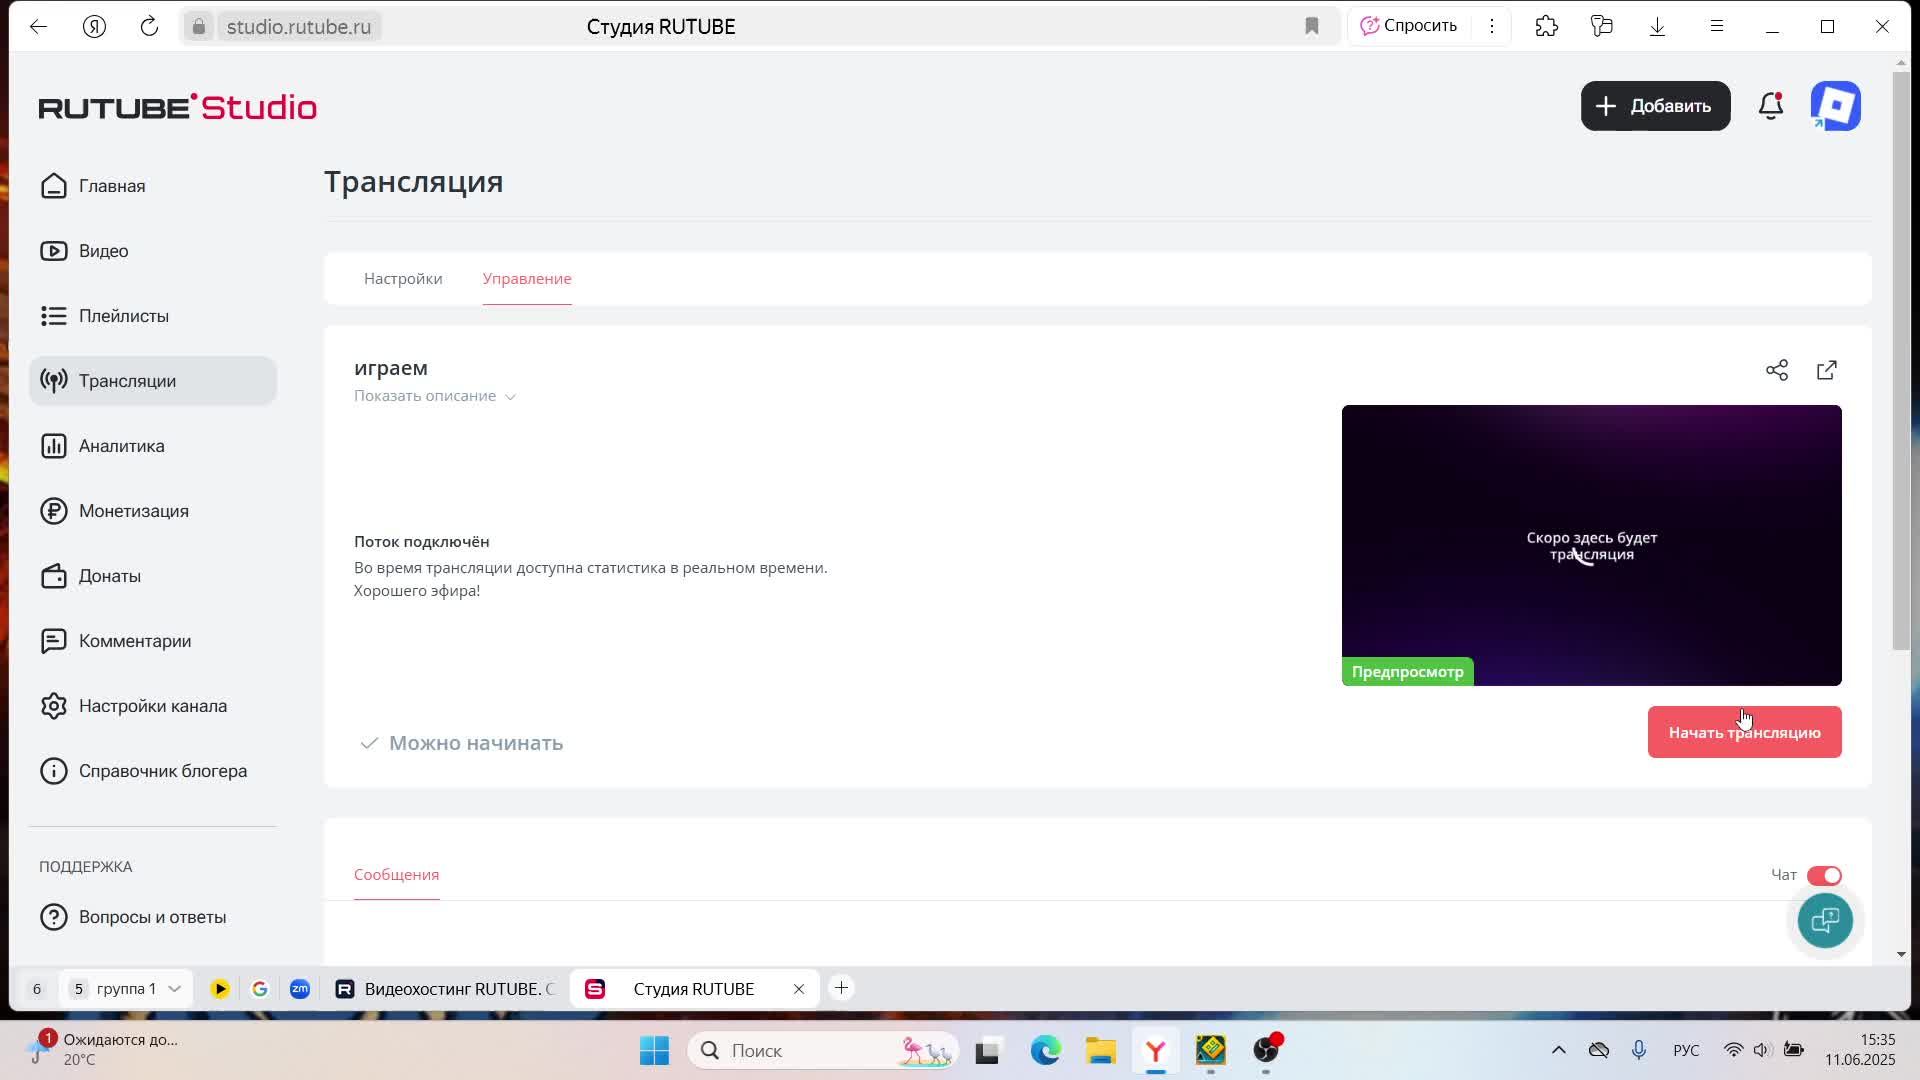Open the support chat floating button
Image resolution: width=1920 pixels, height=1080 pixels.
point(1825,920)
